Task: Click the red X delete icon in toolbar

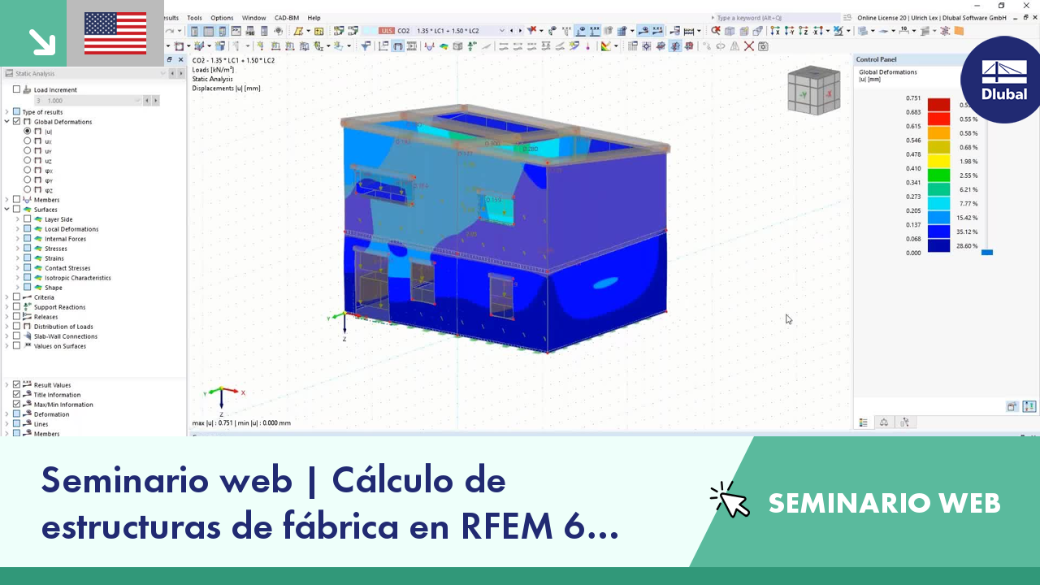Action: (x=749, y=46)
